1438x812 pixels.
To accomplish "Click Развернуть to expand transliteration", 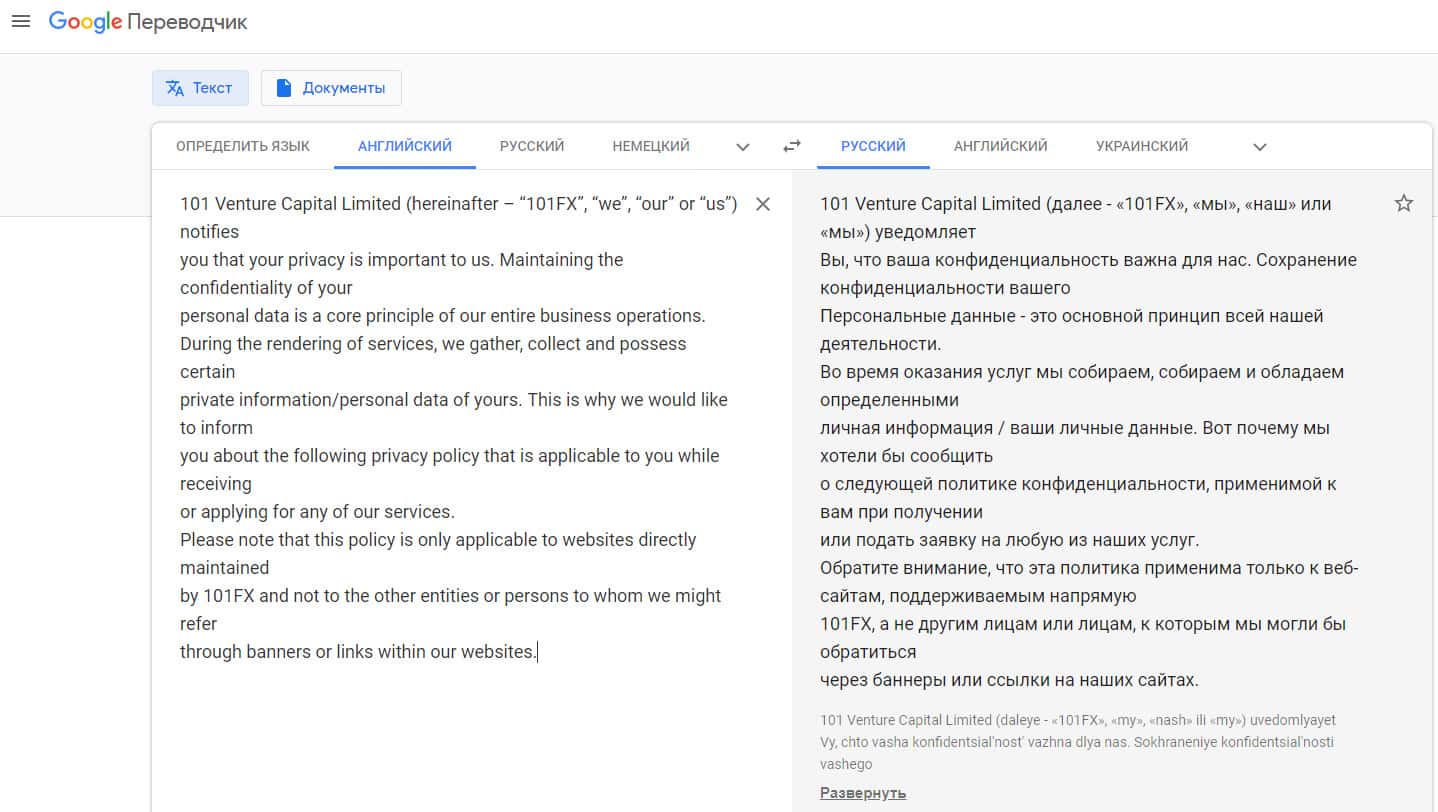I will tap(863, 793).
